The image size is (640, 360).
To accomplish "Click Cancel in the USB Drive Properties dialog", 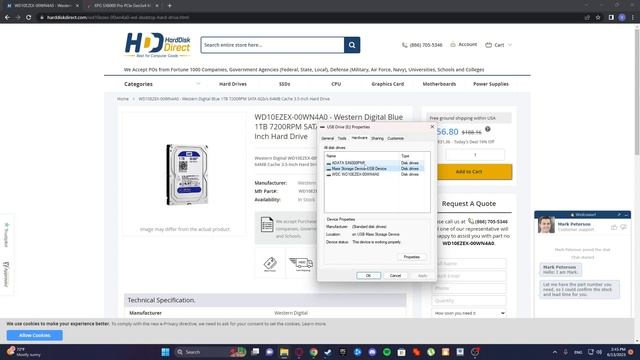I will (x=395, y=276).
